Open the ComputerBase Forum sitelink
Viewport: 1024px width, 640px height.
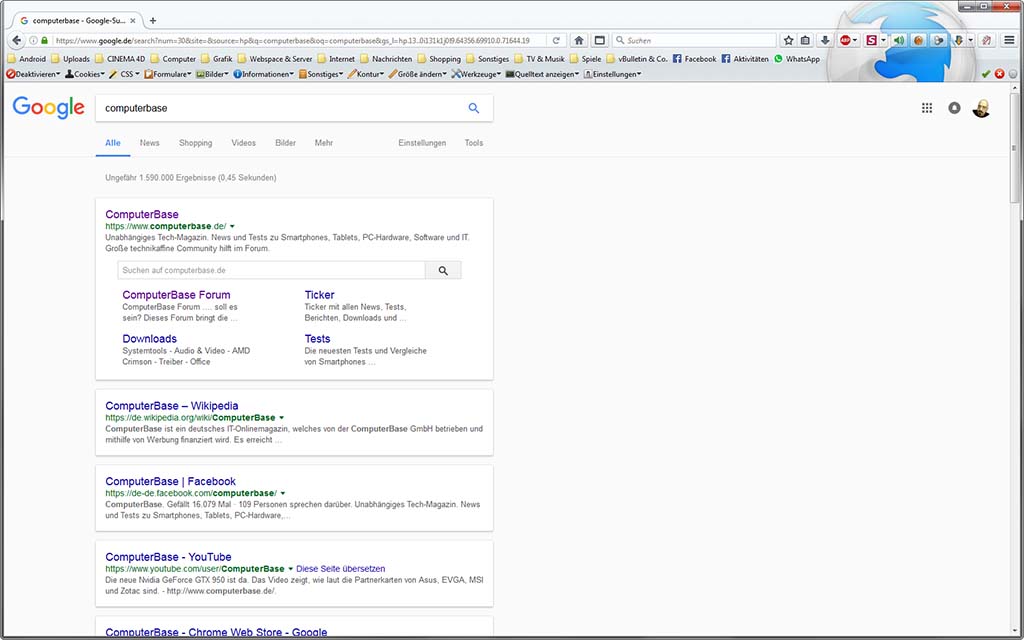176,295
